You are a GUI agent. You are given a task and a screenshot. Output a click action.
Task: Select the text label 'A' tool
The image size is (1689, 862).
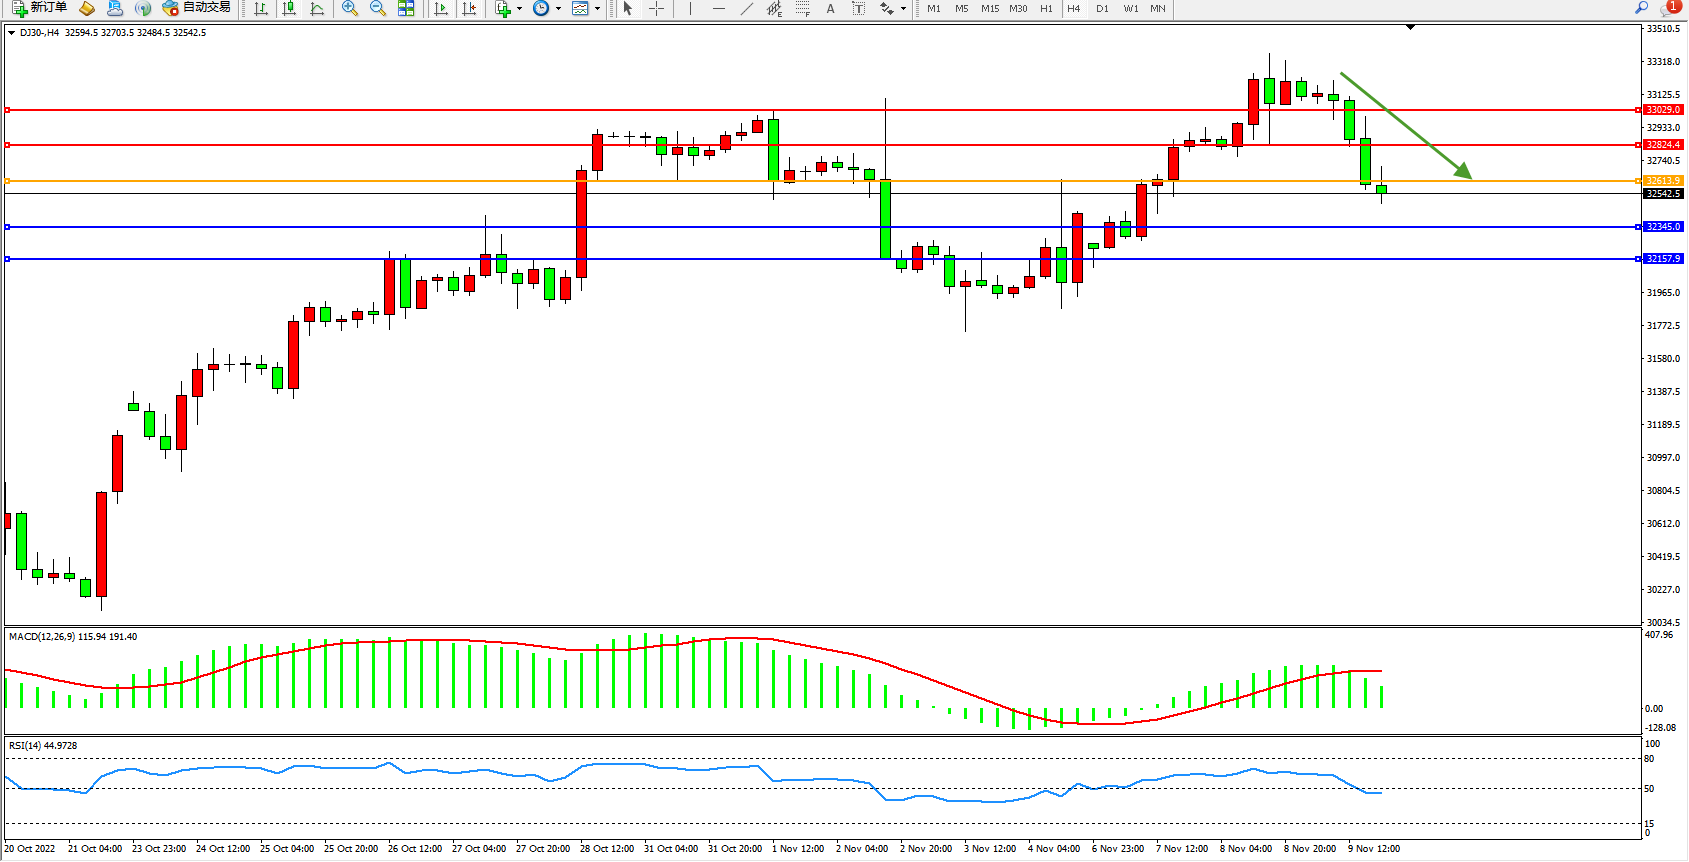(830, 9)
